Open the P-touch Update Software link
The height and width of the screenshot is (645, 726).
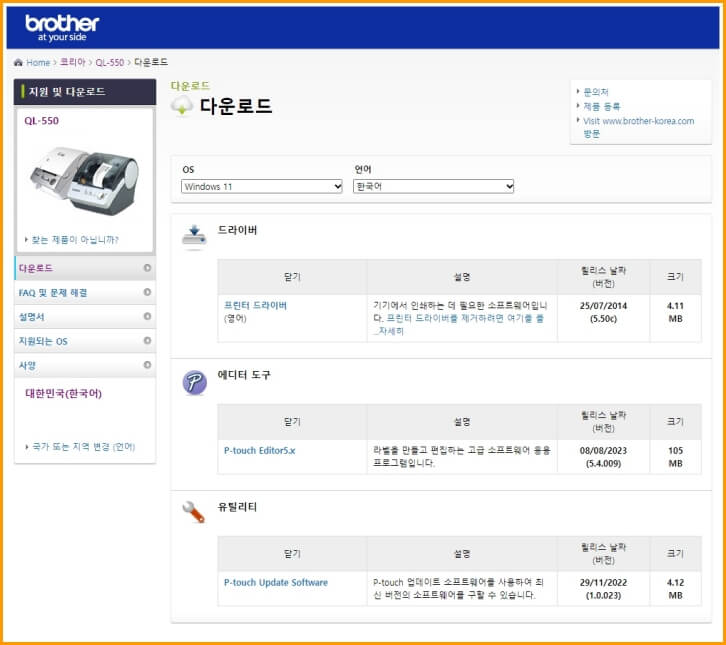(x=275, y=582)
